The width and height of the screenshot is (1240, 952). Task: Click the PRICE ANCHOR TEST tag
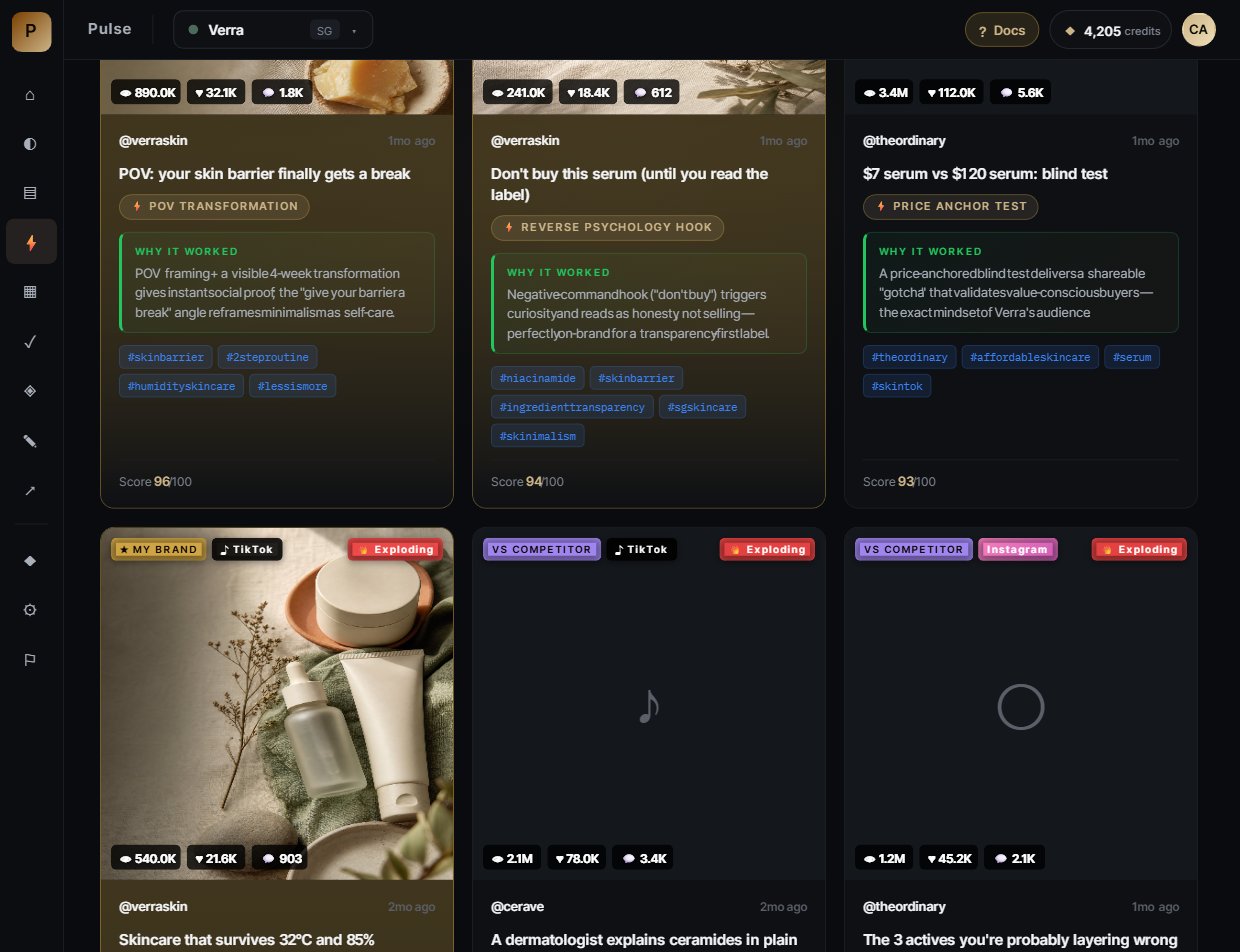click(x=951, y=207)
